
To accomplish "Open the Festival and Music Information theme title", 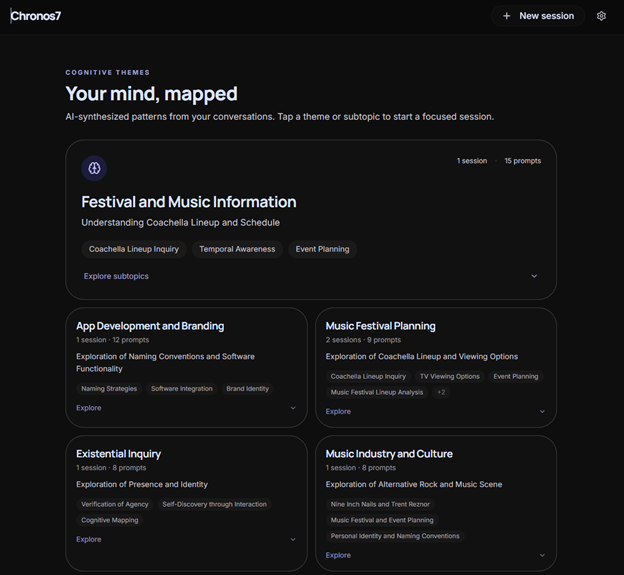I will pos(189,202).
